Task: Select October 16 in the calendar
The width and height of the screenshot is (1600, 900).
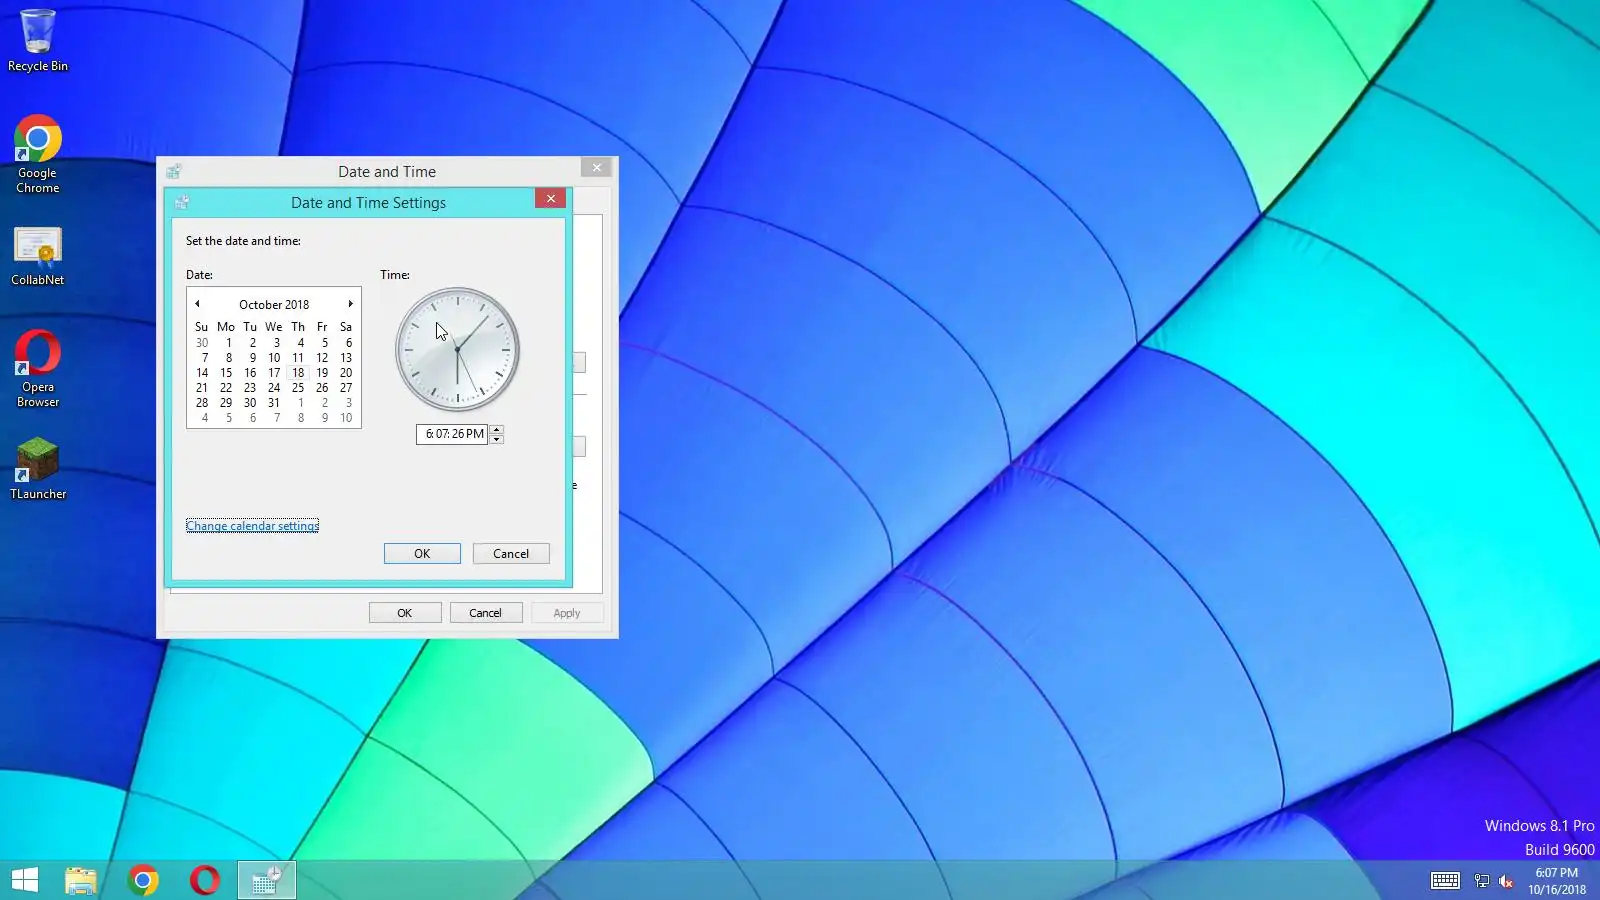Action: (250, 373)
